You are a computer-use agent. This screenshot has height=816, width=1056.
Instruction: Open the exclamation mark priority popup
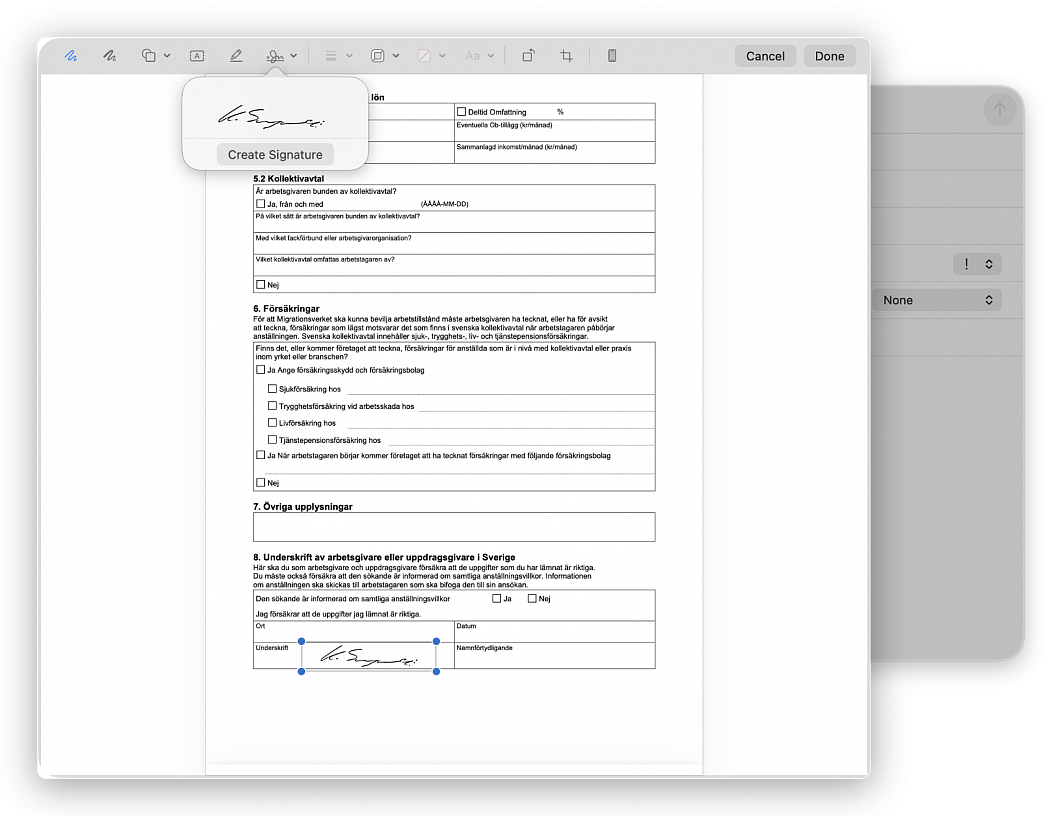(977, 264)
